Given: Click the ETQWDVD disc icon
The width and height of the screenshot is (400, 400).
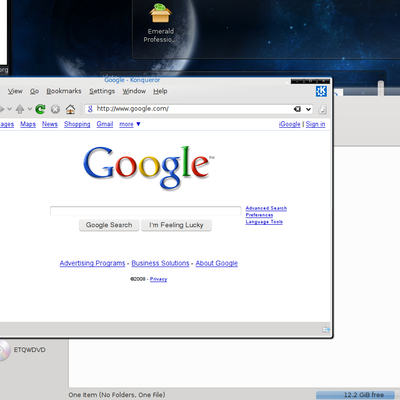Looking at the screenshot, I should (x=4, y=350).
